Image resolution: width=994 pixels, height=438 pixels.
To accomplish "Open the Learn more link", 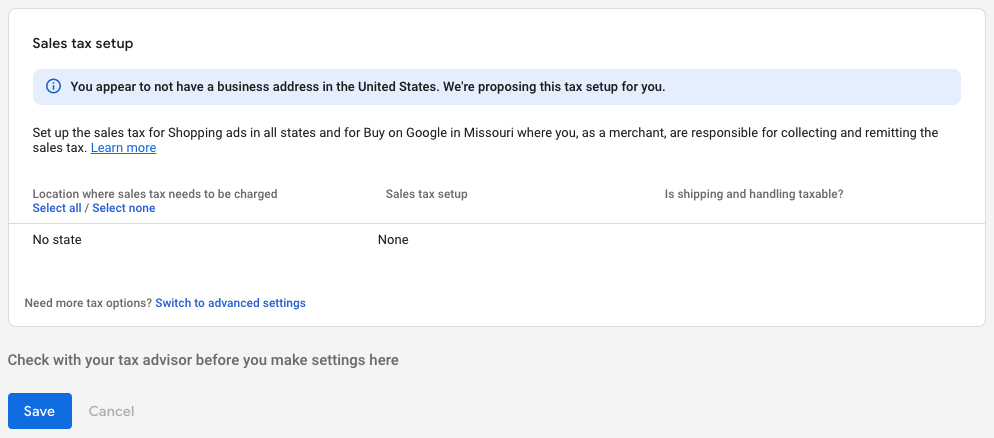I will pos(124,148).
